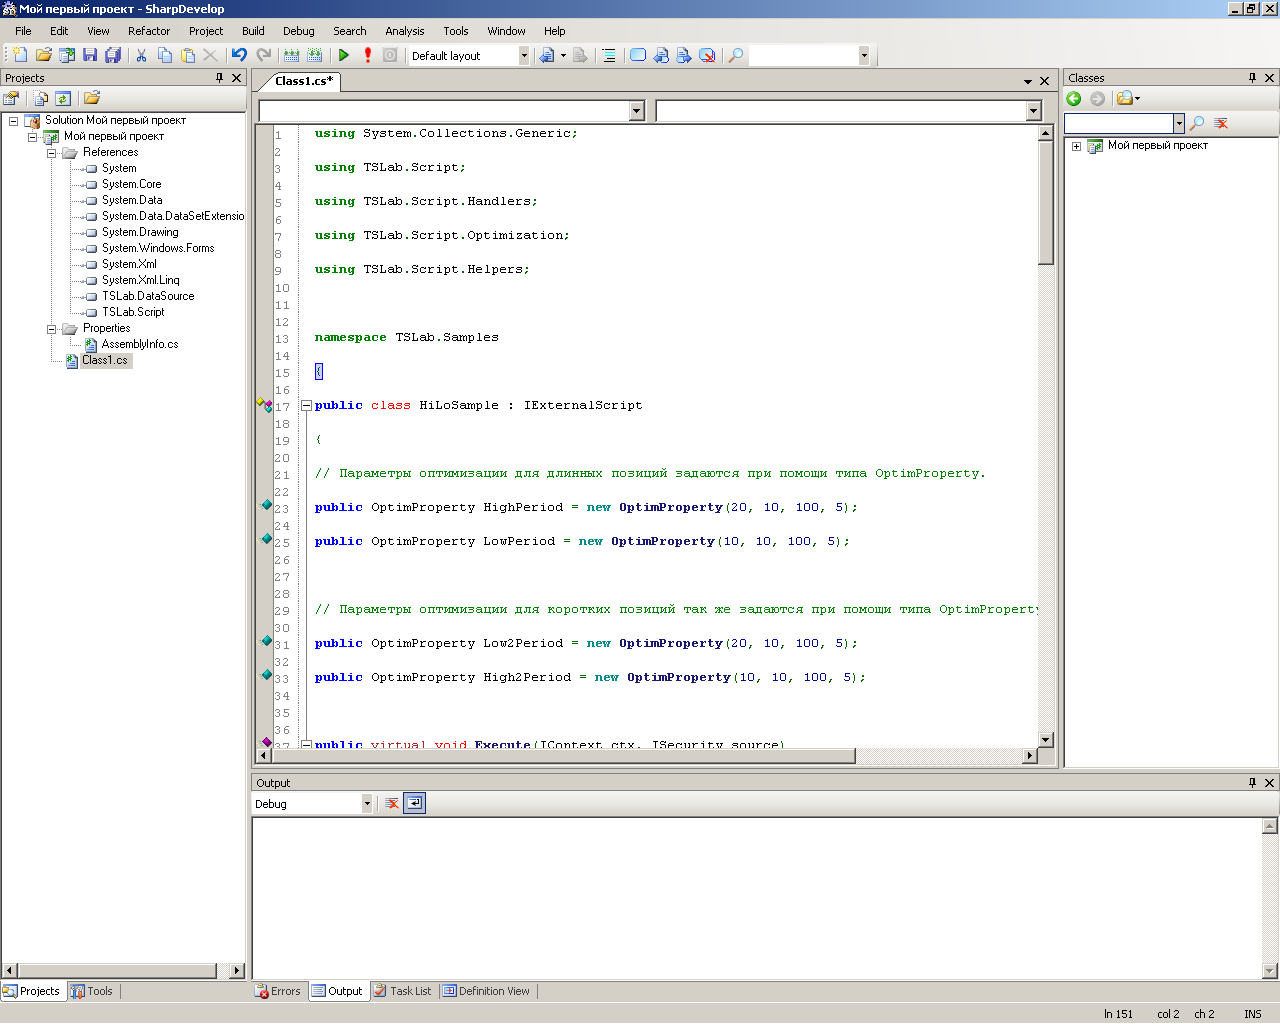Screen dimensions: 1280x1024
Task: Click the Cut scissors icon
Action: (141, 56)
